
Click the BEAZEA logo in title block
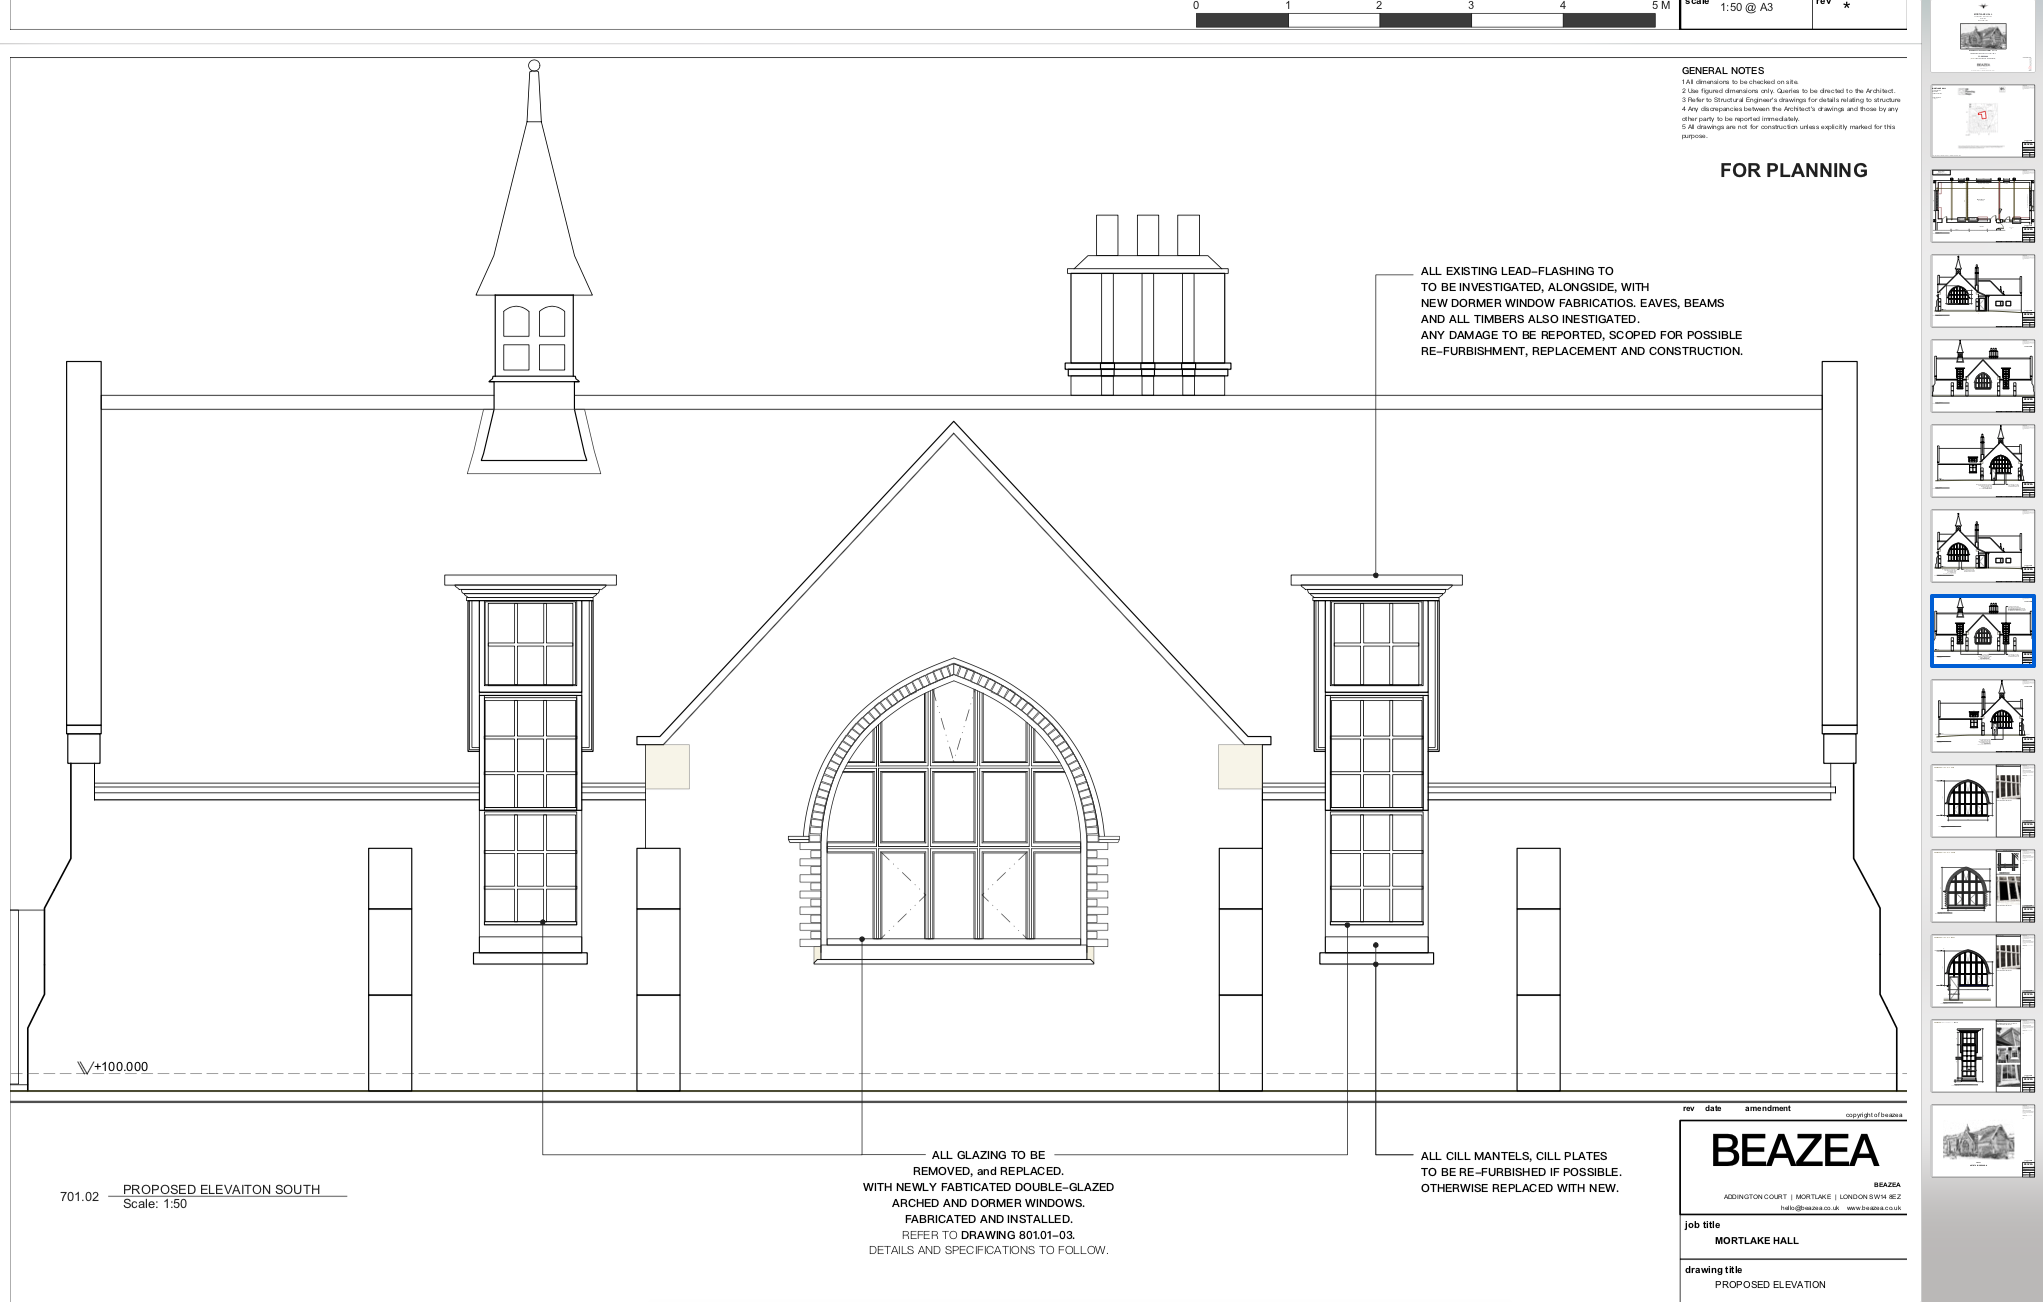tap(1794, 1151)
